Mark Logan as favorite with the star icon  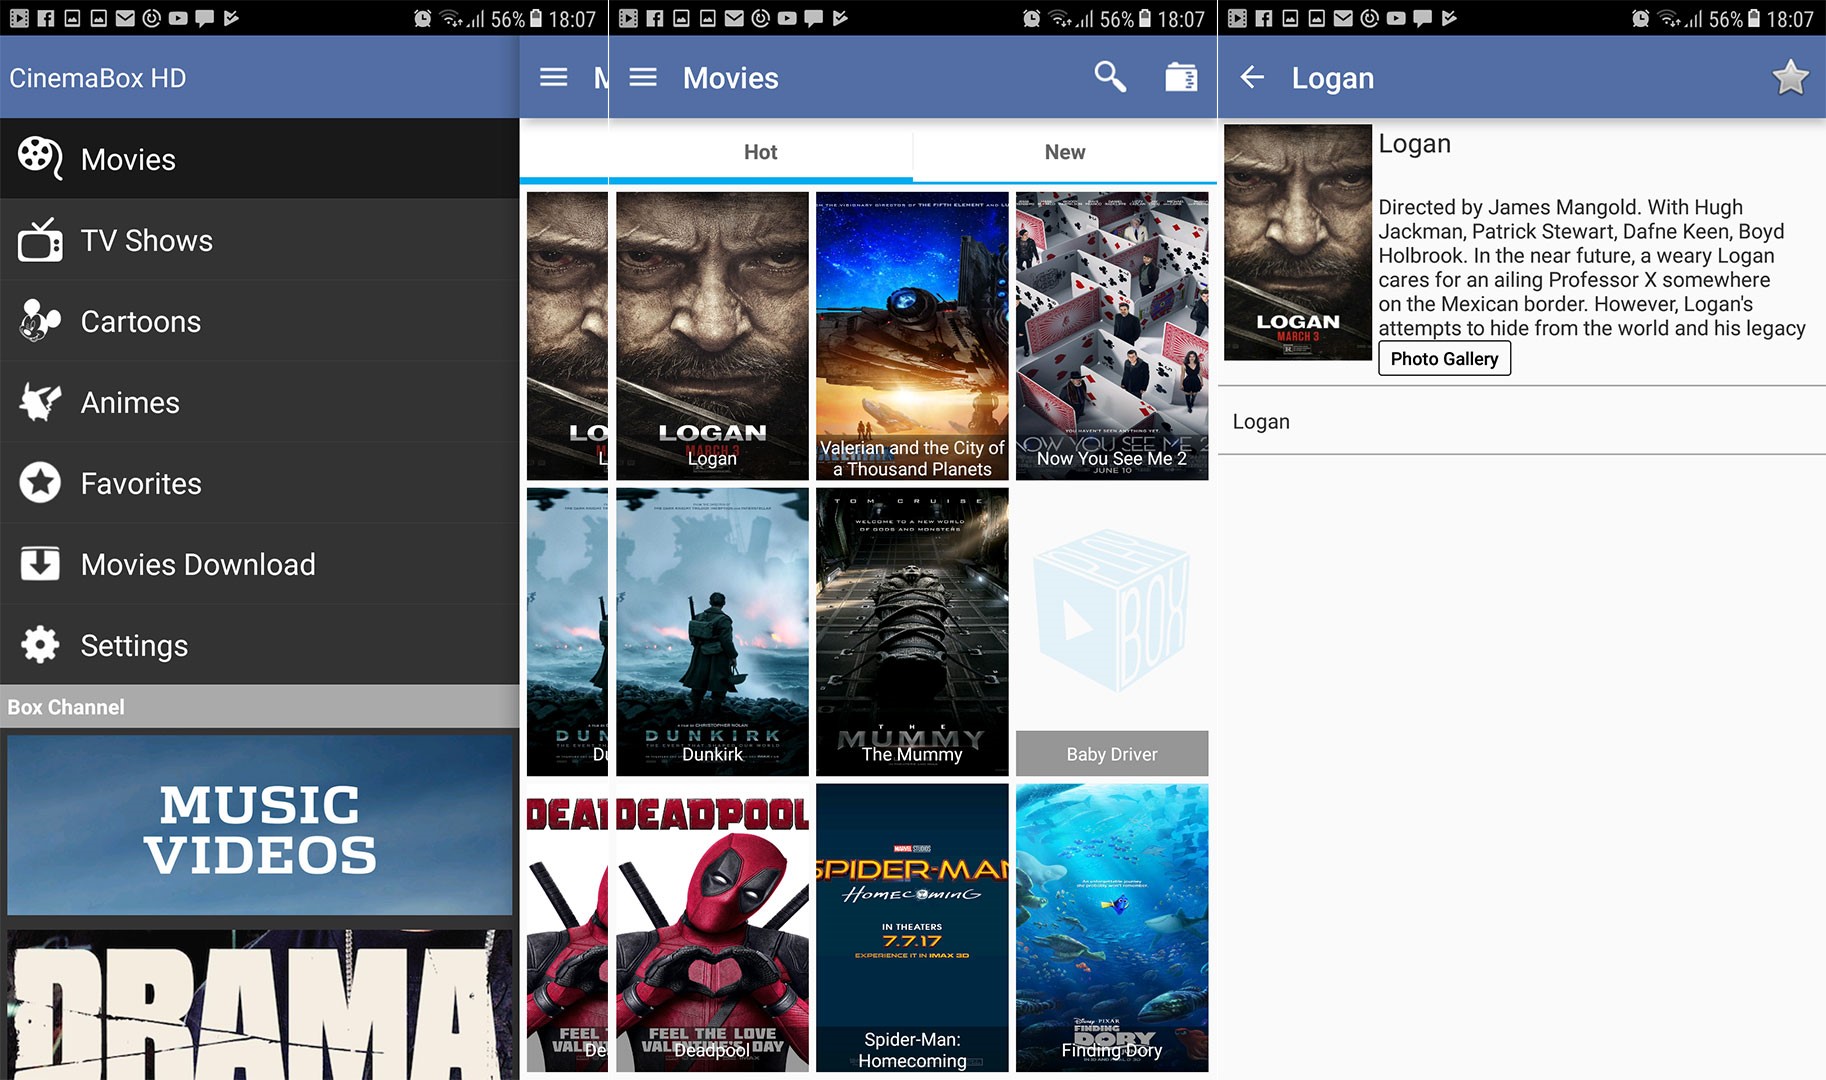point(1790,77)
